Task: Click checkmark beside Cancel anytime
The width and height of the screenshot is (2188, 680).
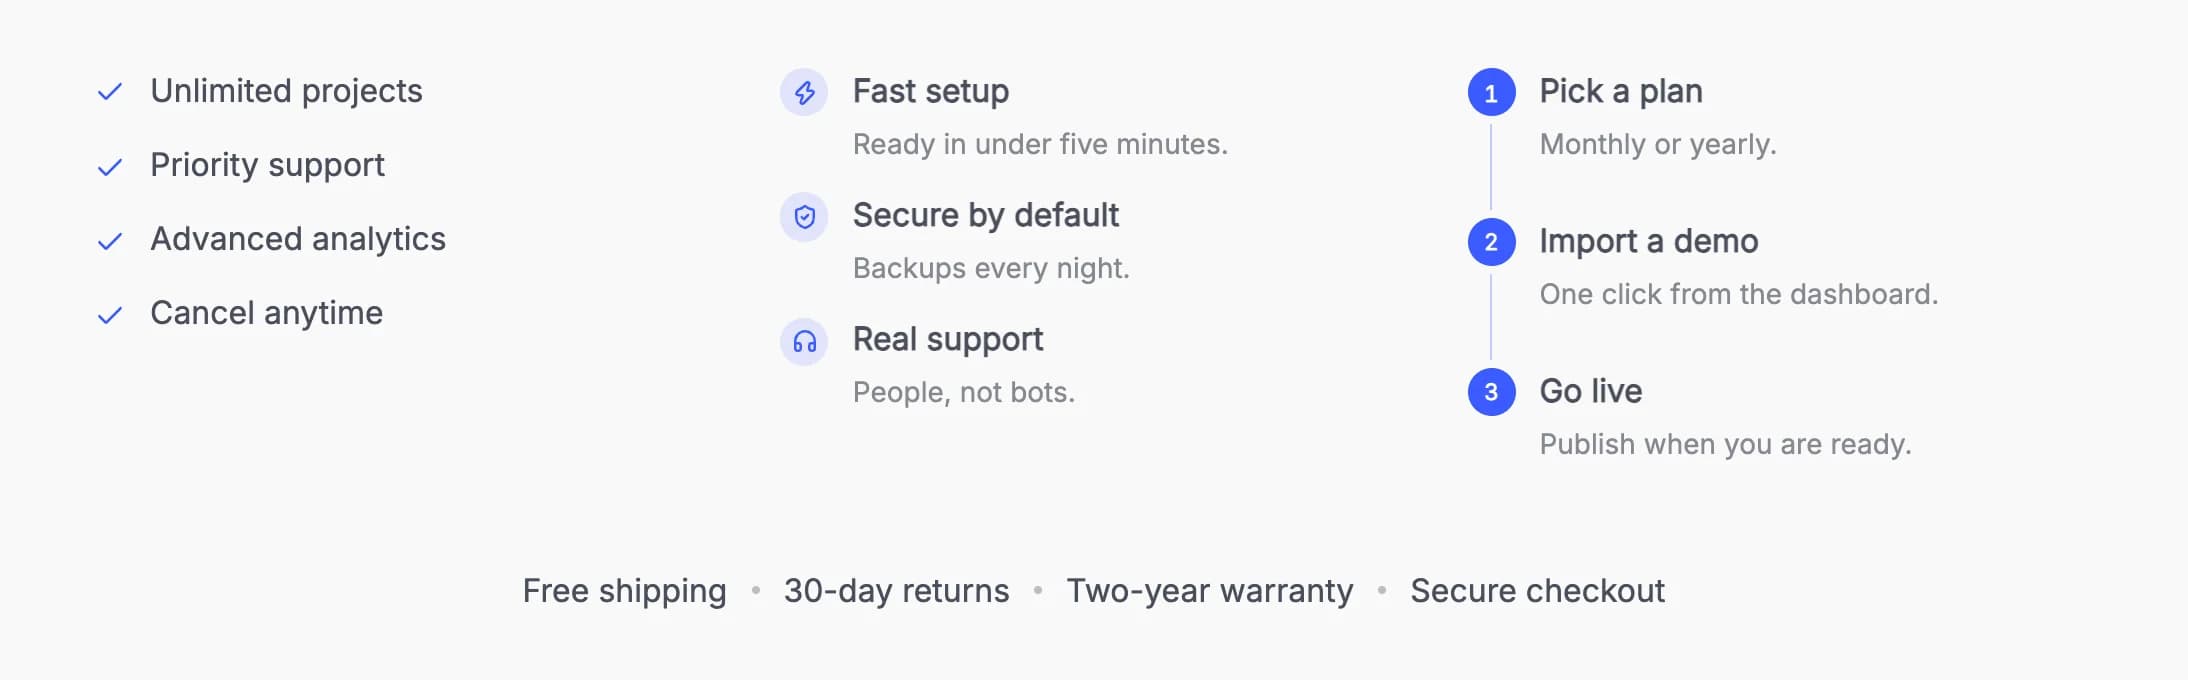Action: click(x=110, y=315)
